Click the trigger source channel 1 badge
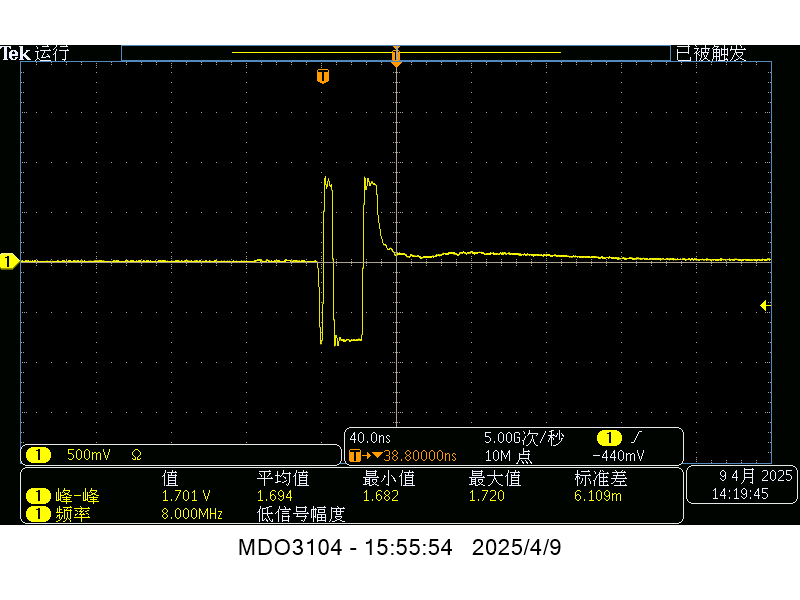 [608, 438]
